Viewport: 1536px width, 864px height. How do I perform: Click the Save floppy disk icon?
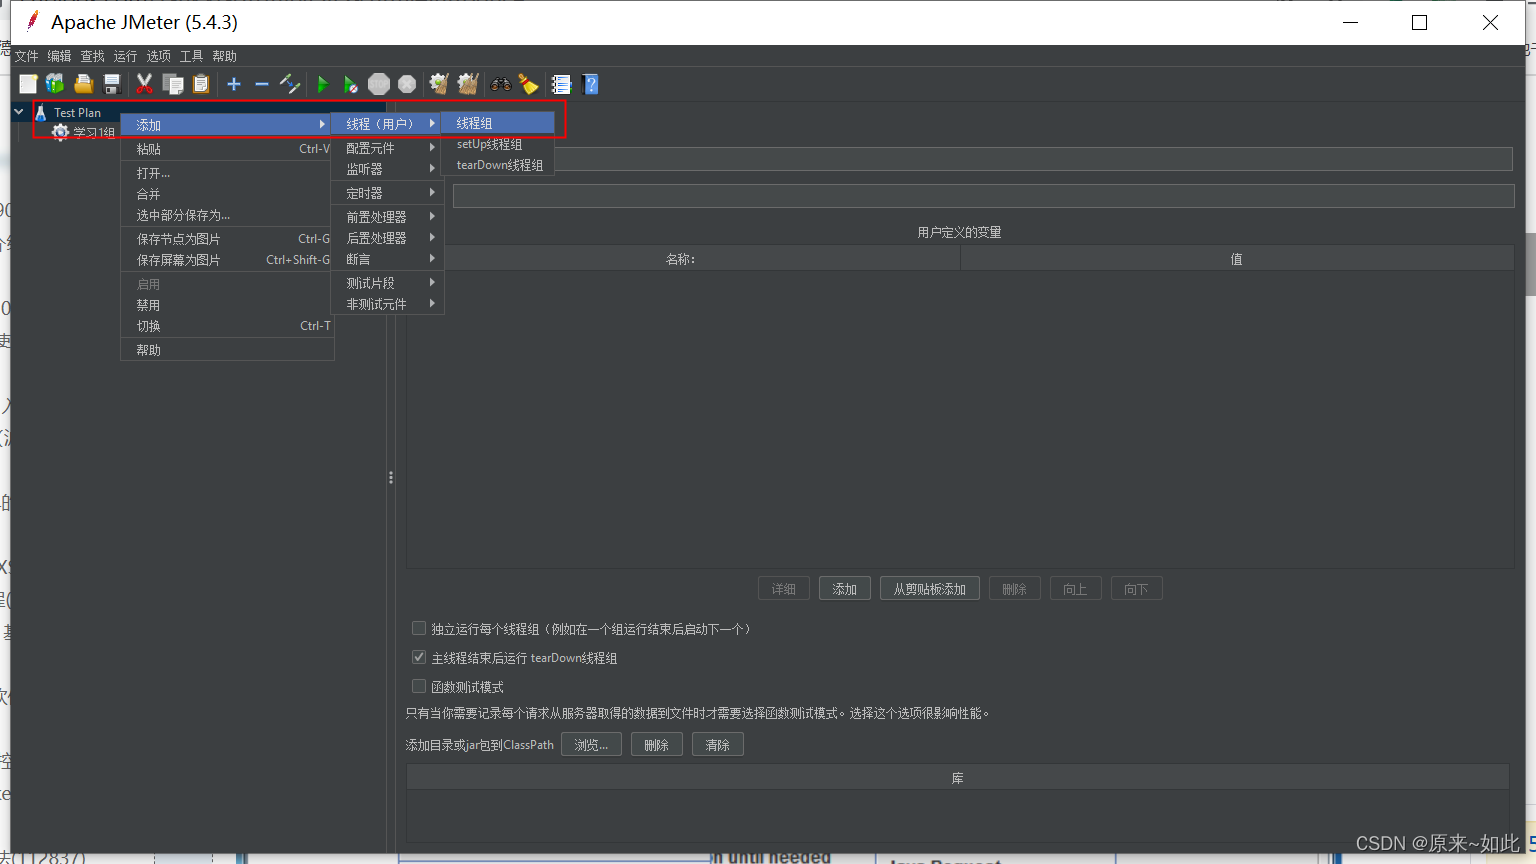112,84
